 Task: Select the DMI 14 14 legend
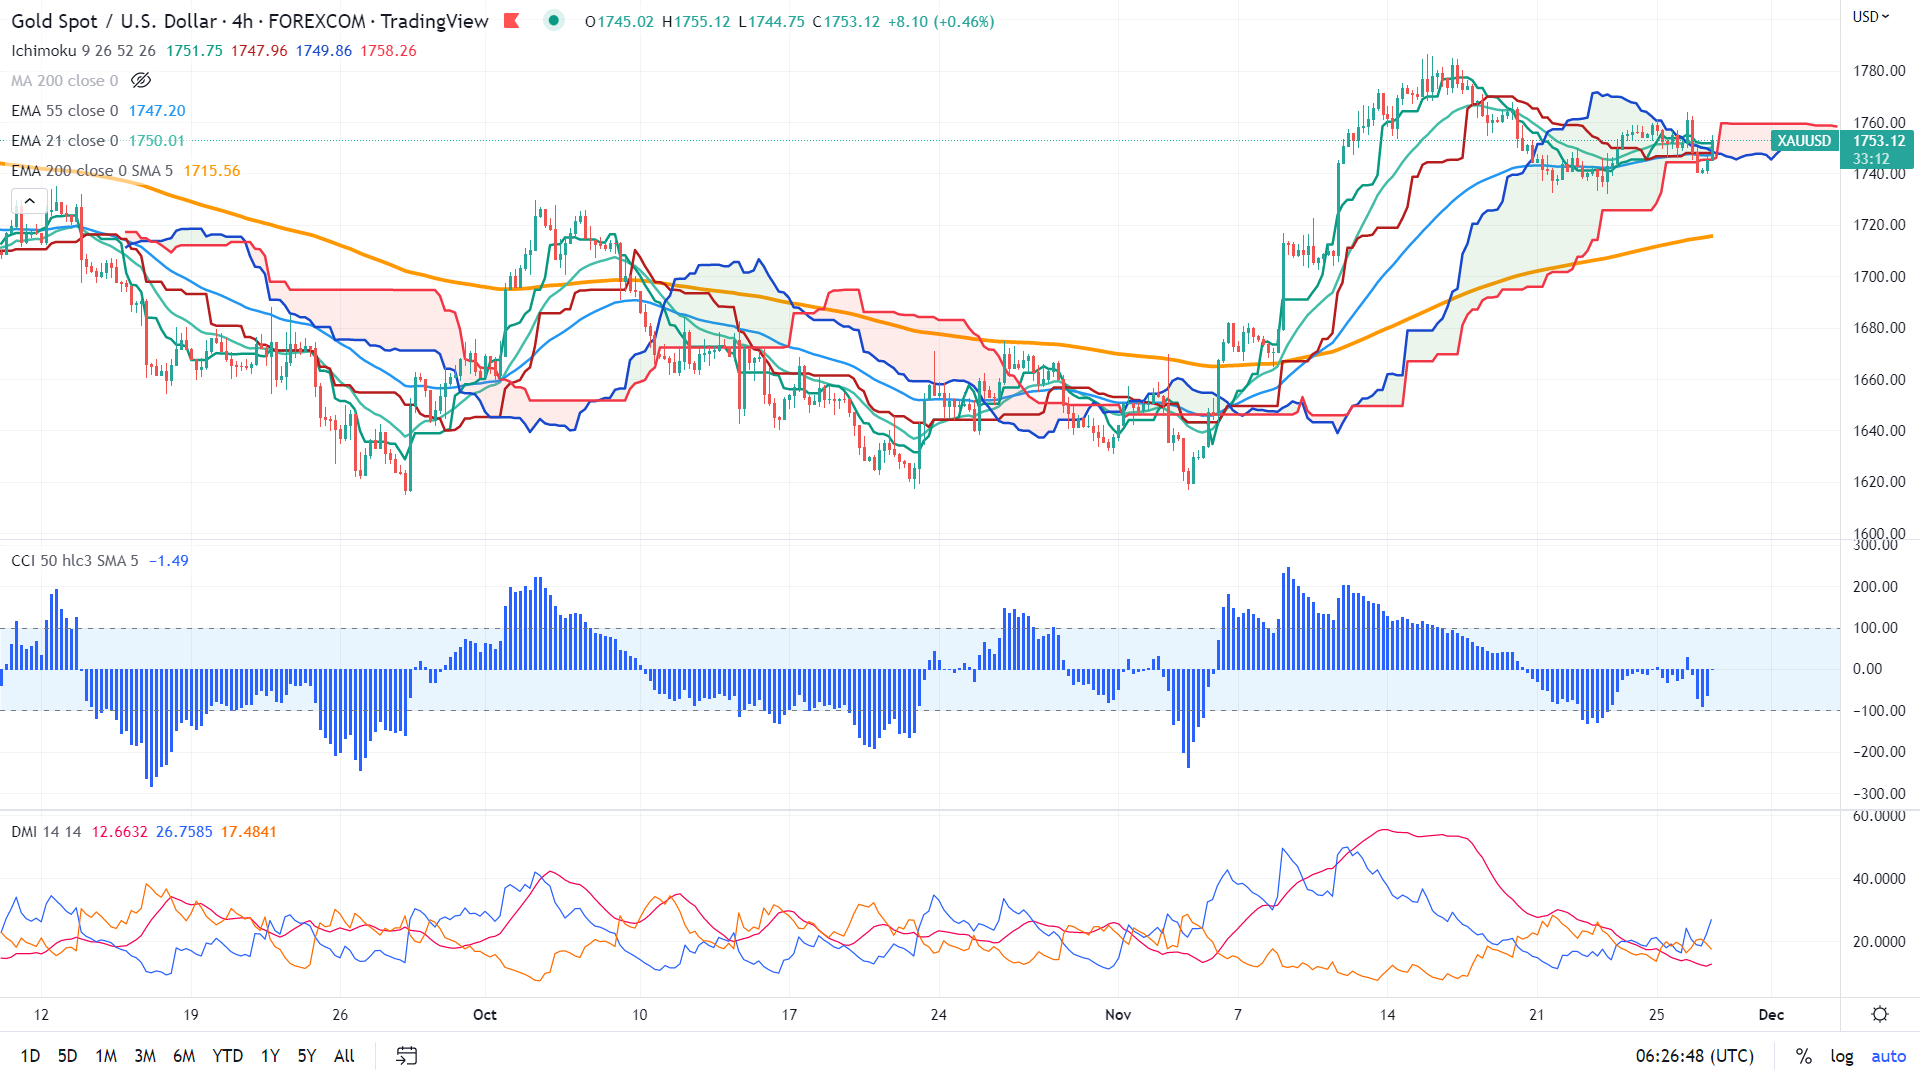46,832
